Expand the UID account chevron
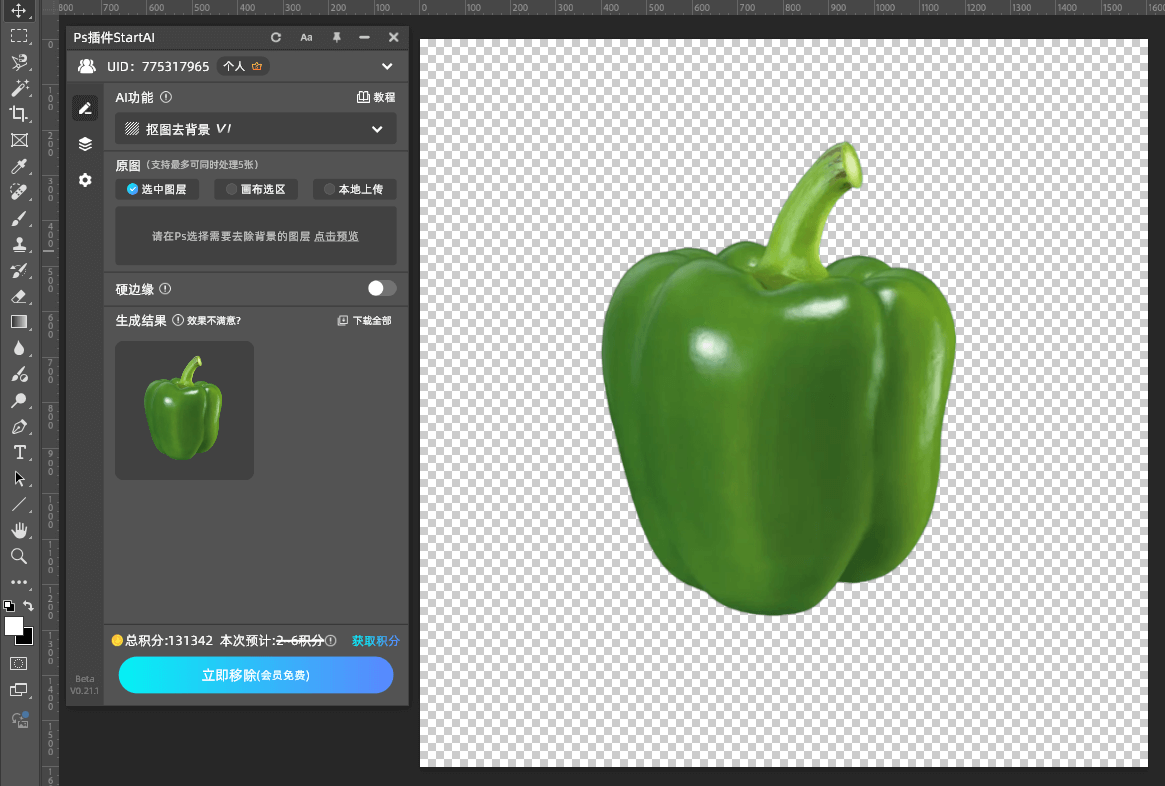This screenshot has width=1165, height=786. [x=387, y=67]
